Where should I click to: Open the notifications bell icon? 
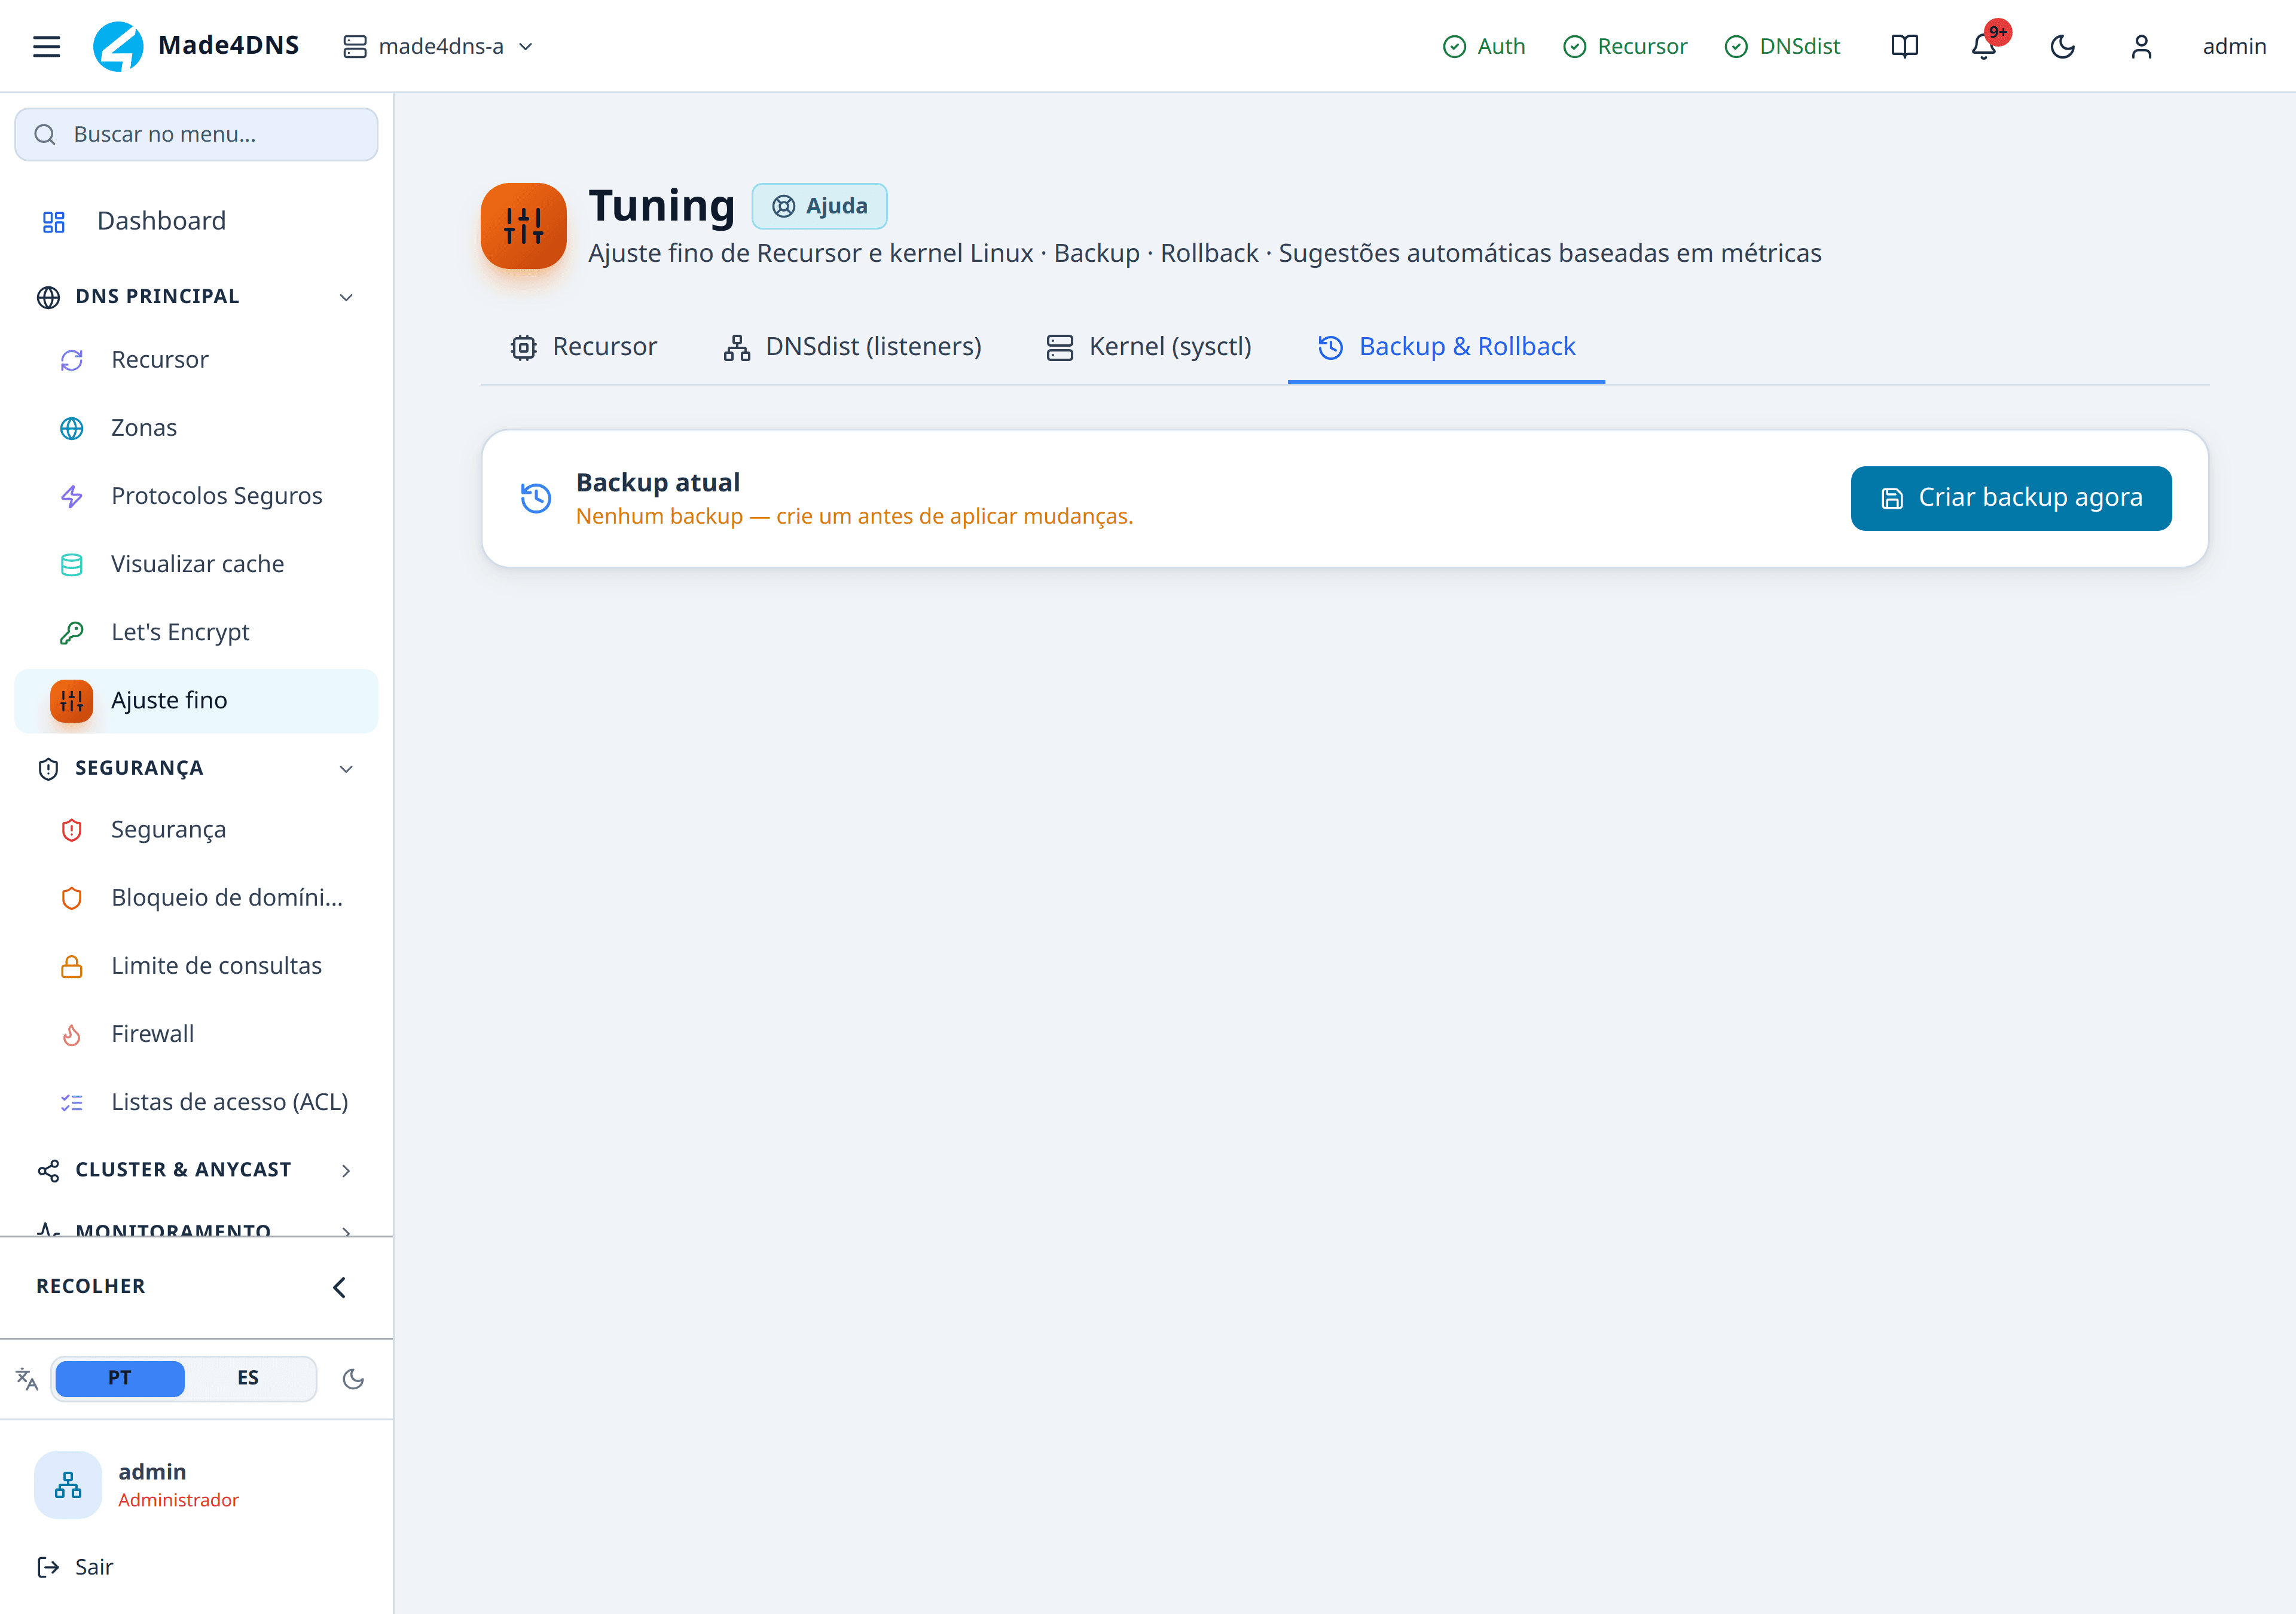[1984, 46]
